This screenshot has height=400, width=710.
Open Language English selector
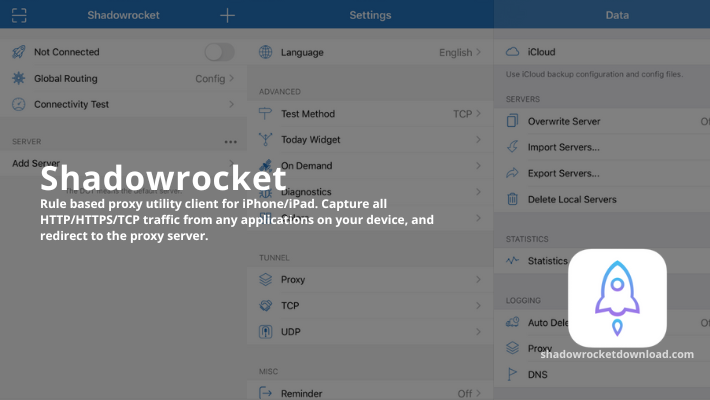(x=460, y=53)
